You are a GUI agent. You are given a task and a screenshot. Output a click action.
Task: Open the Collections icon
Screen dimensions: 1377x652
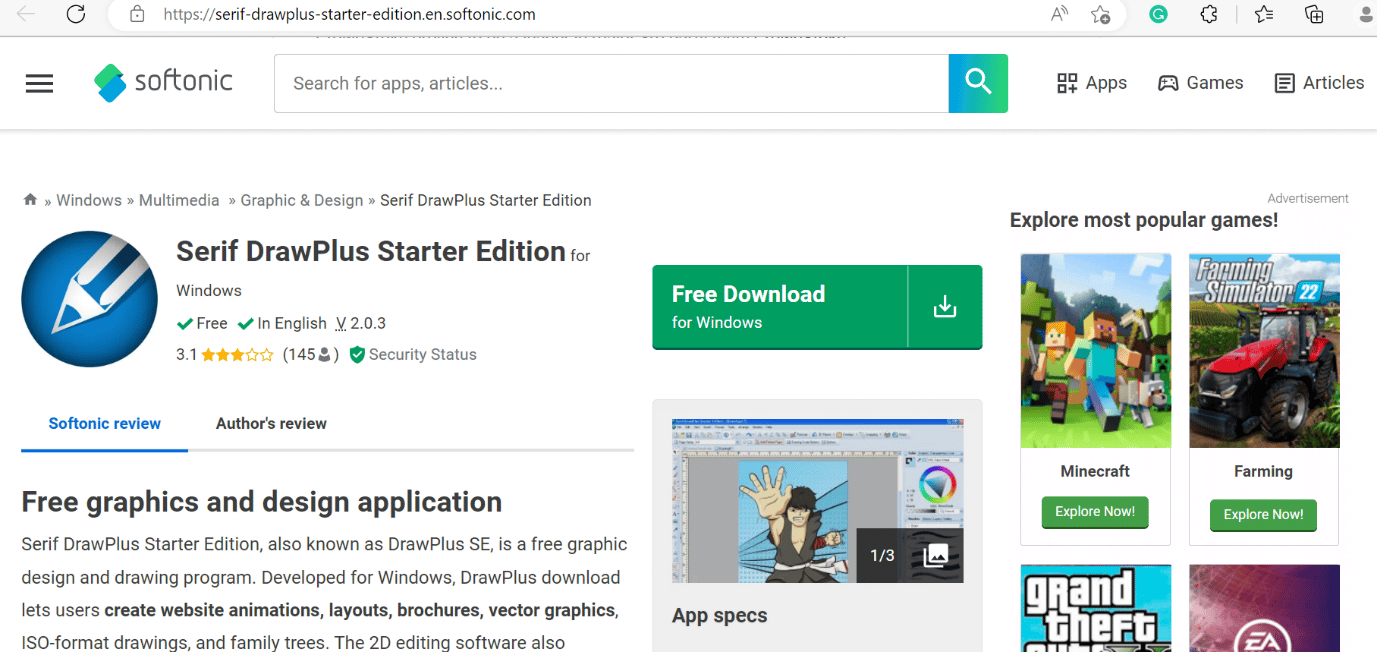1314,14
